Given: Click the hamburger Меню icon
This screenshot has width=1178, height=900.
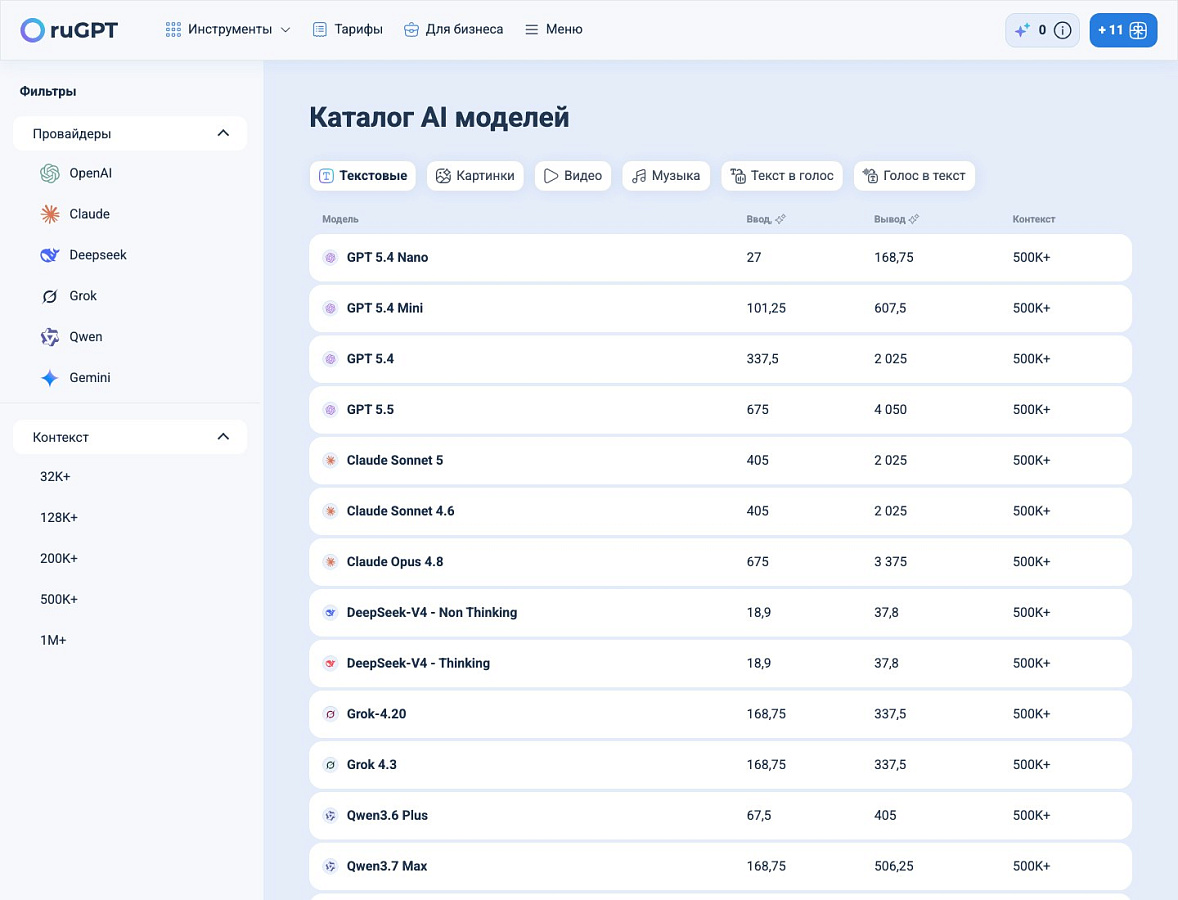Looking at the screenshot, I should [531, 29].
